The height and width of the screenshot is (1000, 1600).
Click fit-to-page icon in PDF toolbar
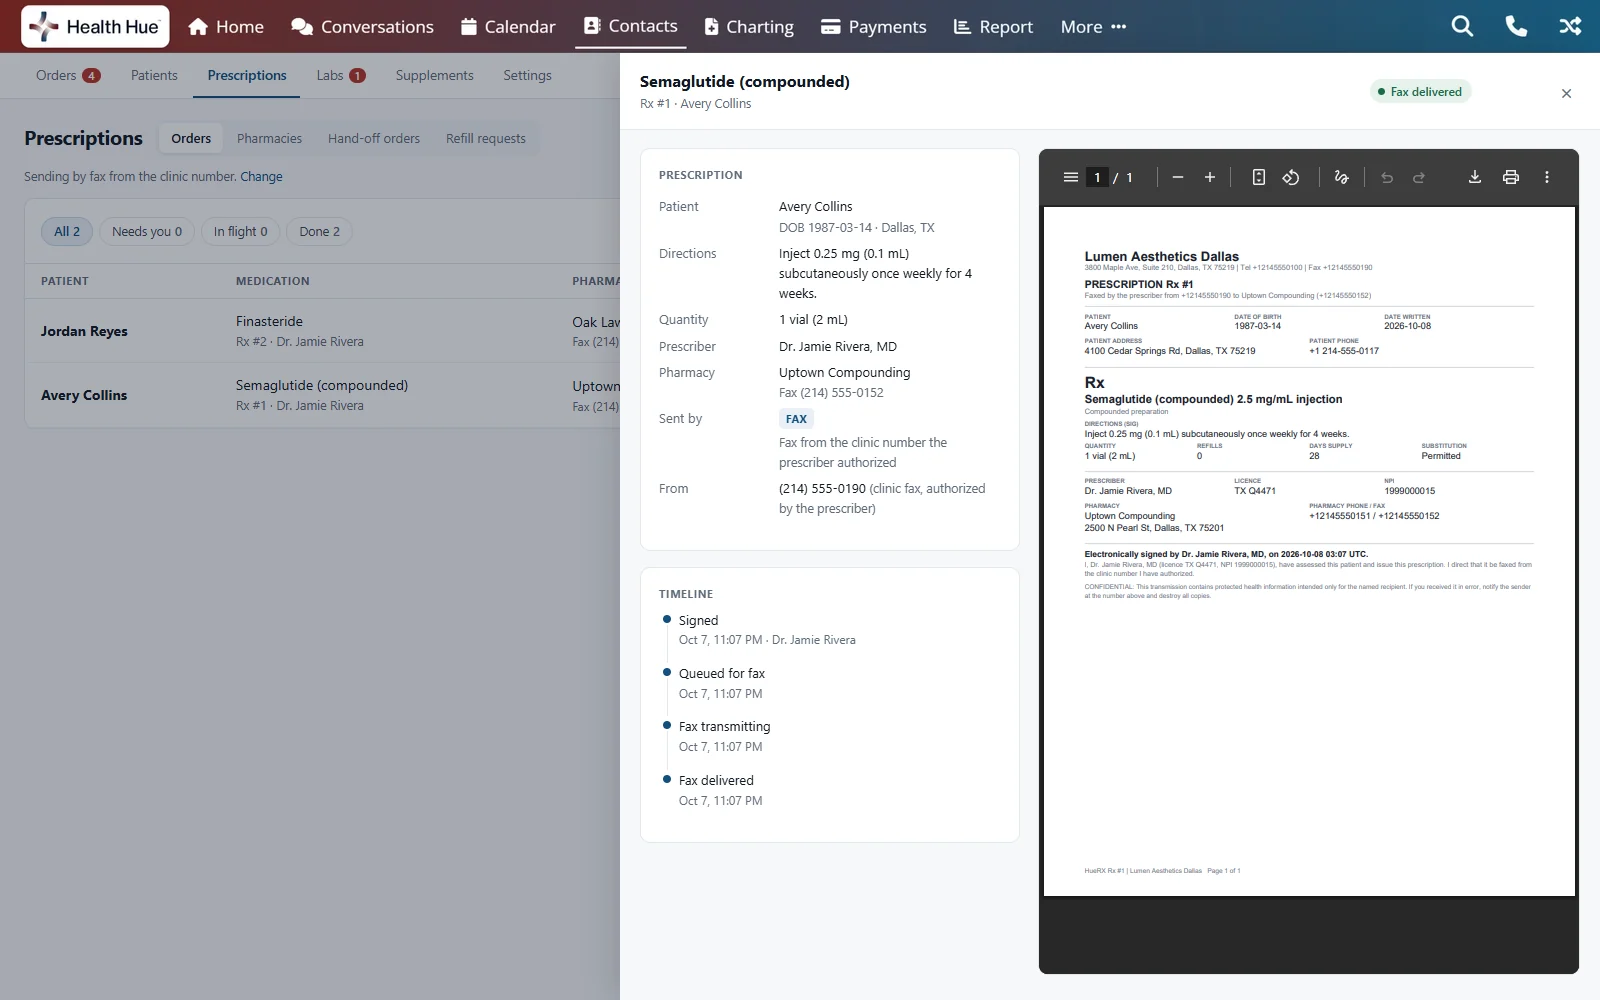pyautogui.click(x=1259, y=177)
